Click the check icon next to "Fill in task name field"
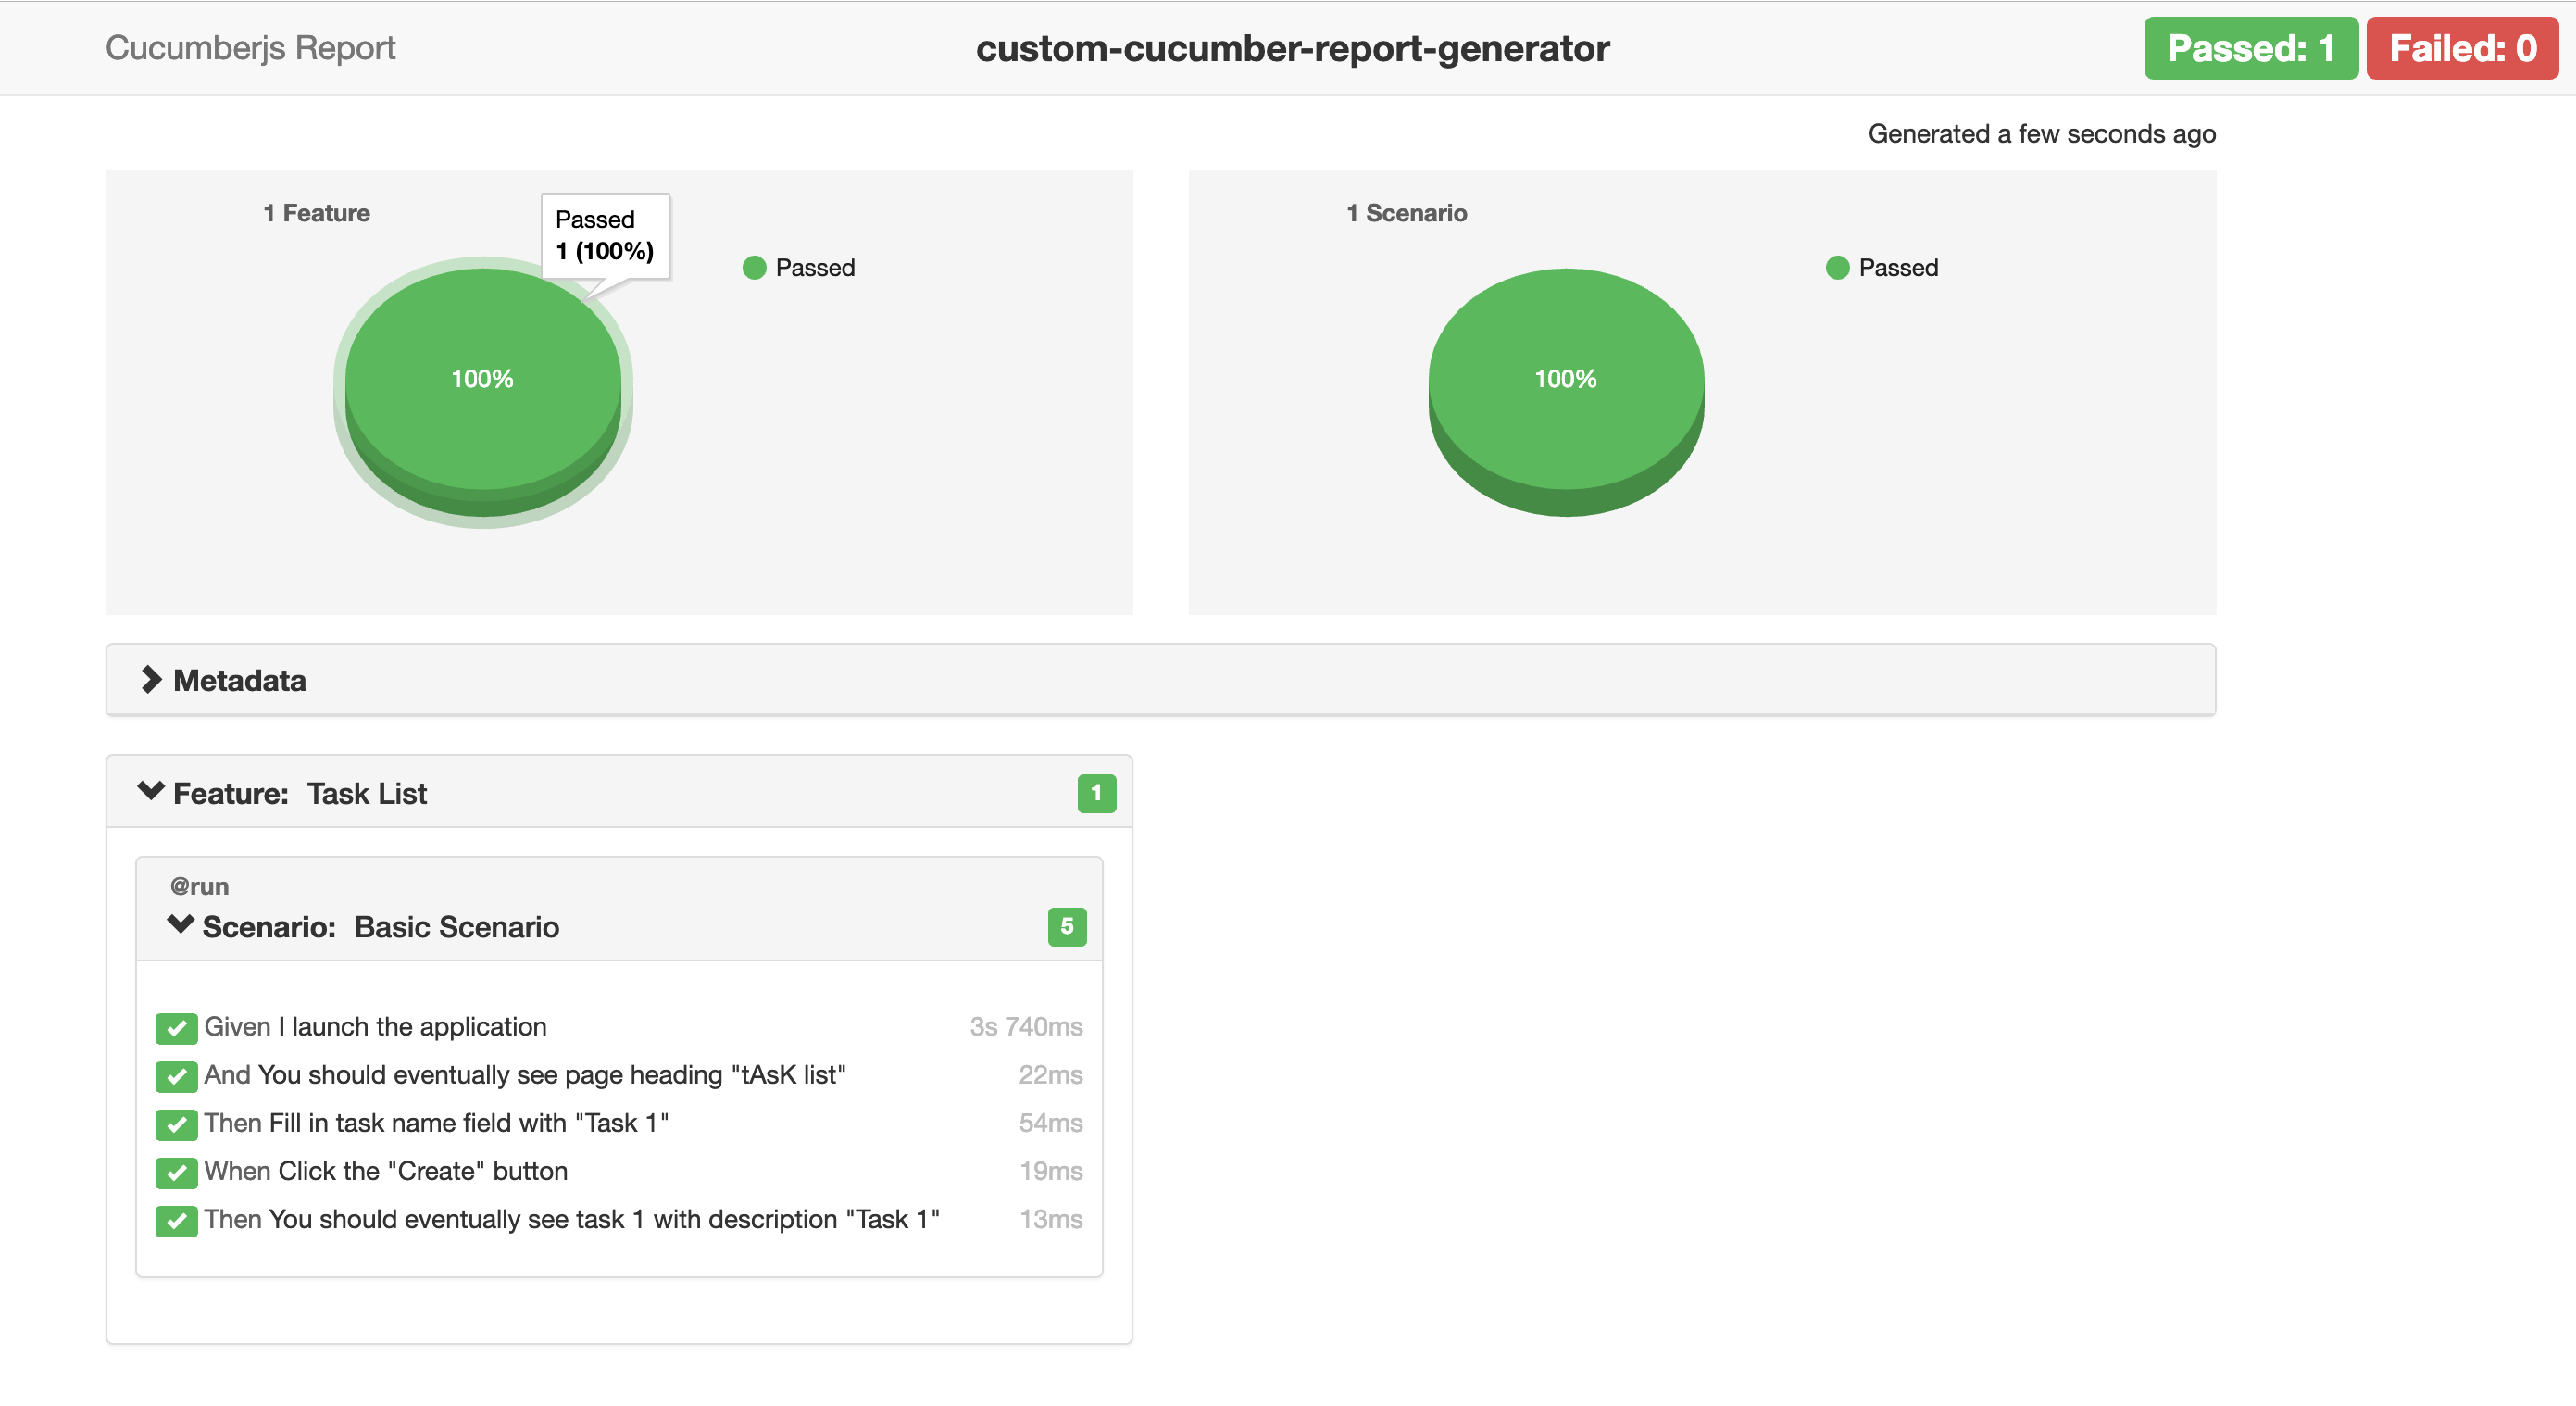Viewport: 2576px width, 1406px height. [177, 1124]
